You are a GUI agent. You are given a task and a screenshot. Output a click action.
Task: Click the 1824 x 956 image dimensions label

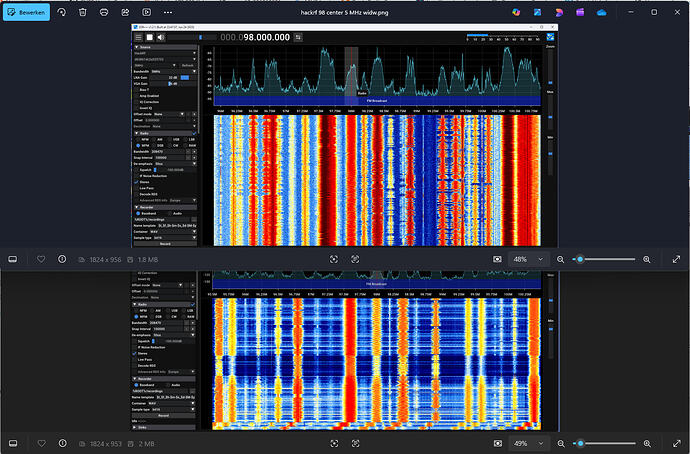click(x=103, y=259)
